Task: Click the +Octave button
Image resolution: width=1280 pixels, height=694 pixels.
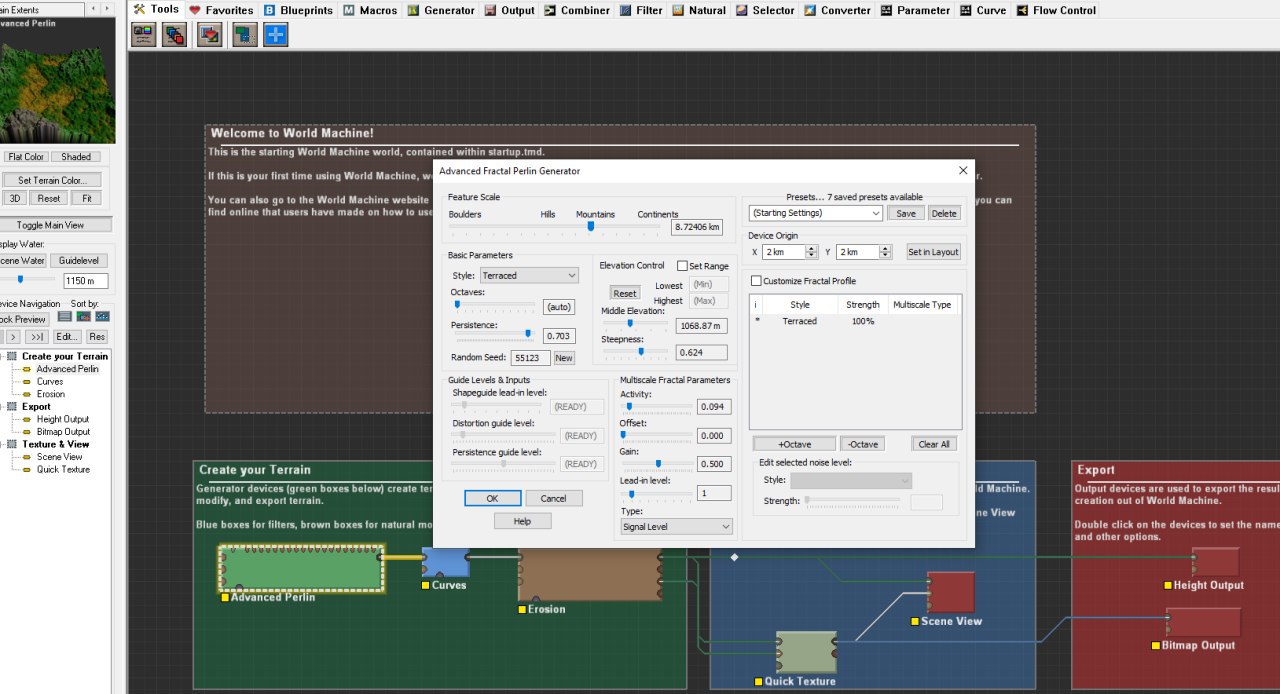Action: pos(794,444)
